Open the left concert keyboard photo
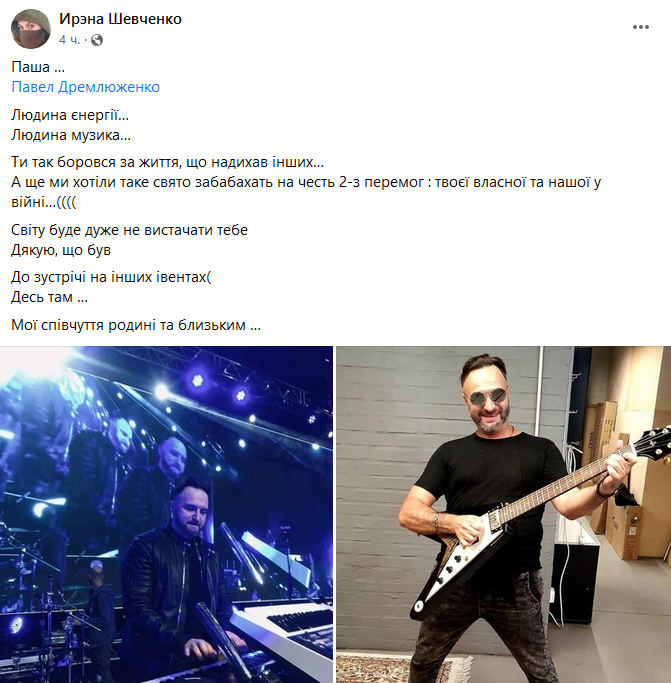This screenshot has width=671, height=683. pyautogui.click(x=166, y=514)
